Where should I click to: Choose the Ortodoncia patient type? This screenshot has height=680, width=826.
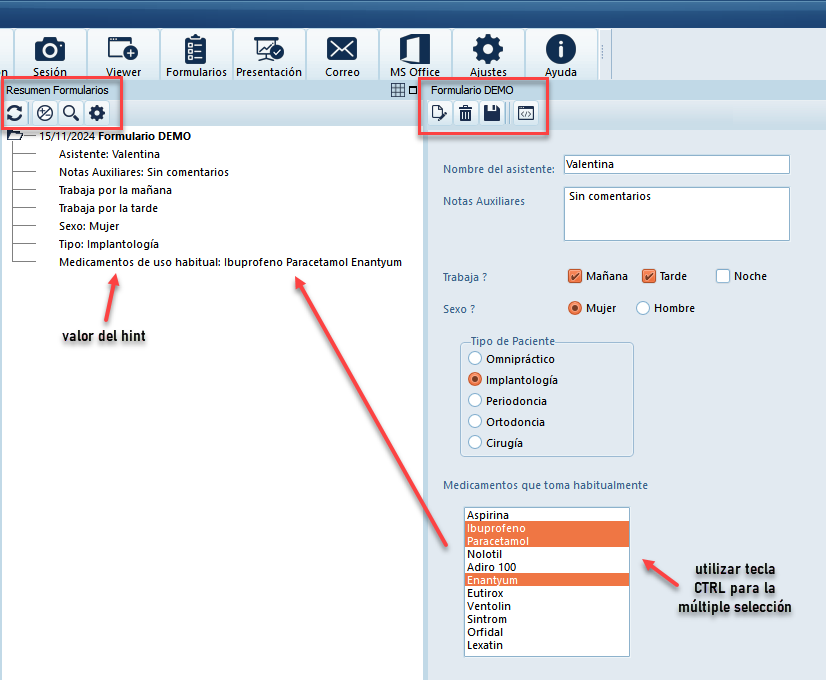[475, 421]
